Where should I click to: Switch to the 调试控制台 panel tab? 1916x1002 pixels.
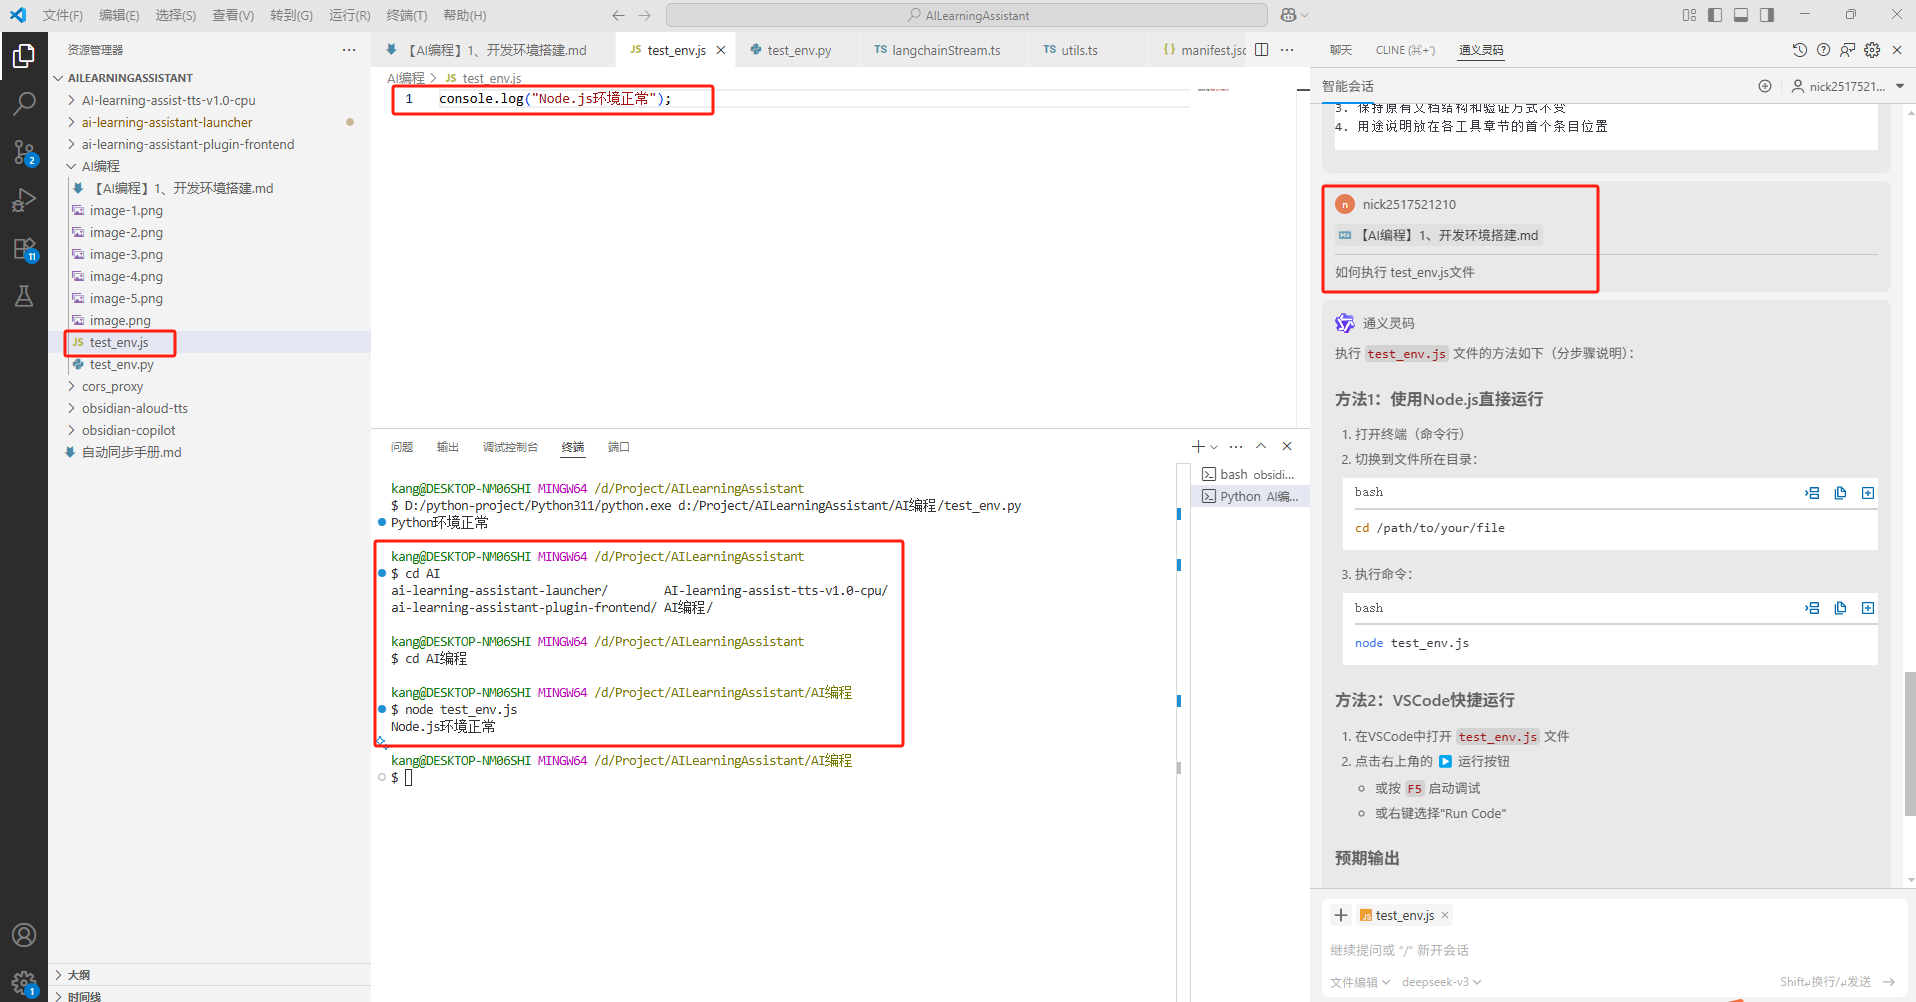(510, 447)
